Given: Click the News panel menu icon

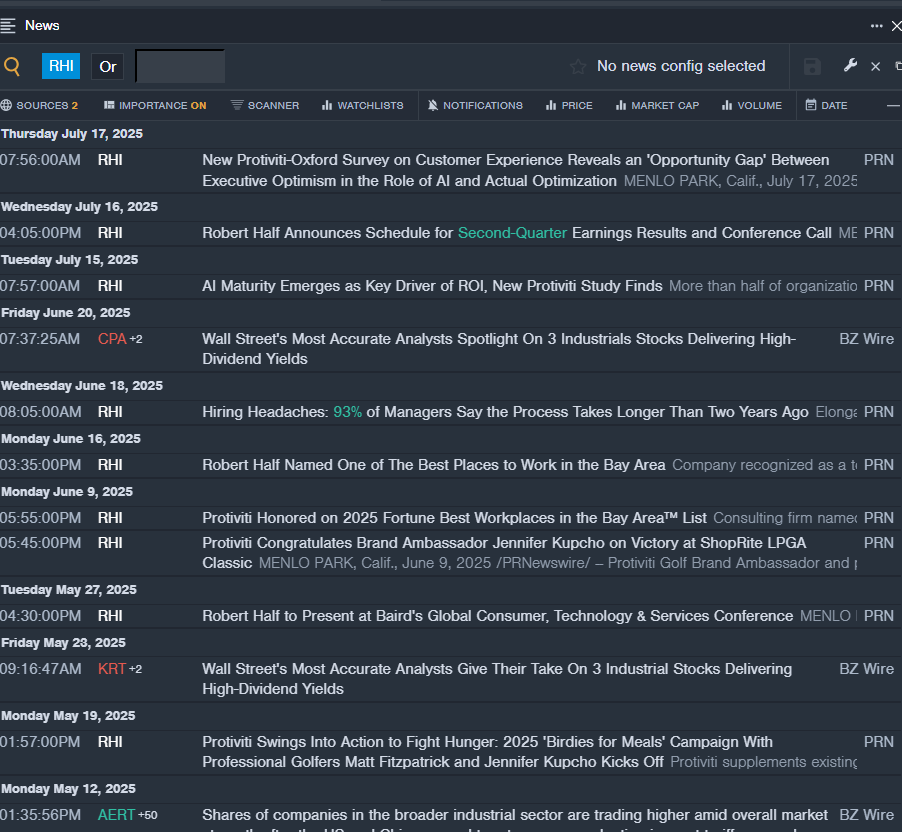Looking at the screenshot, I should click(x=9, y=25).
